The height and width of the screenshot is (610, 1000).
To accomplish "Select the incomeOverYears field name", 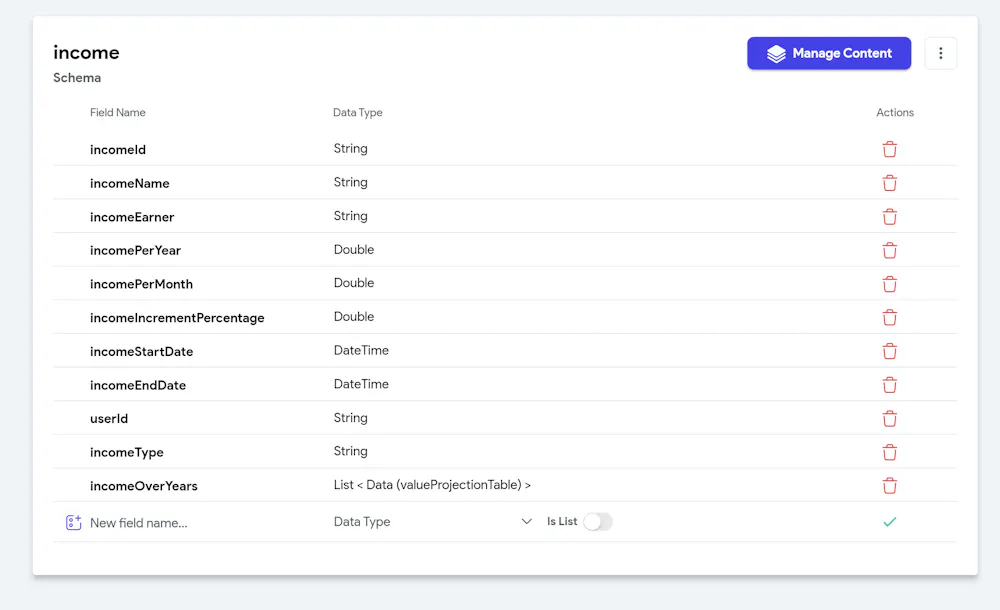I will click(x=143, y=486).
